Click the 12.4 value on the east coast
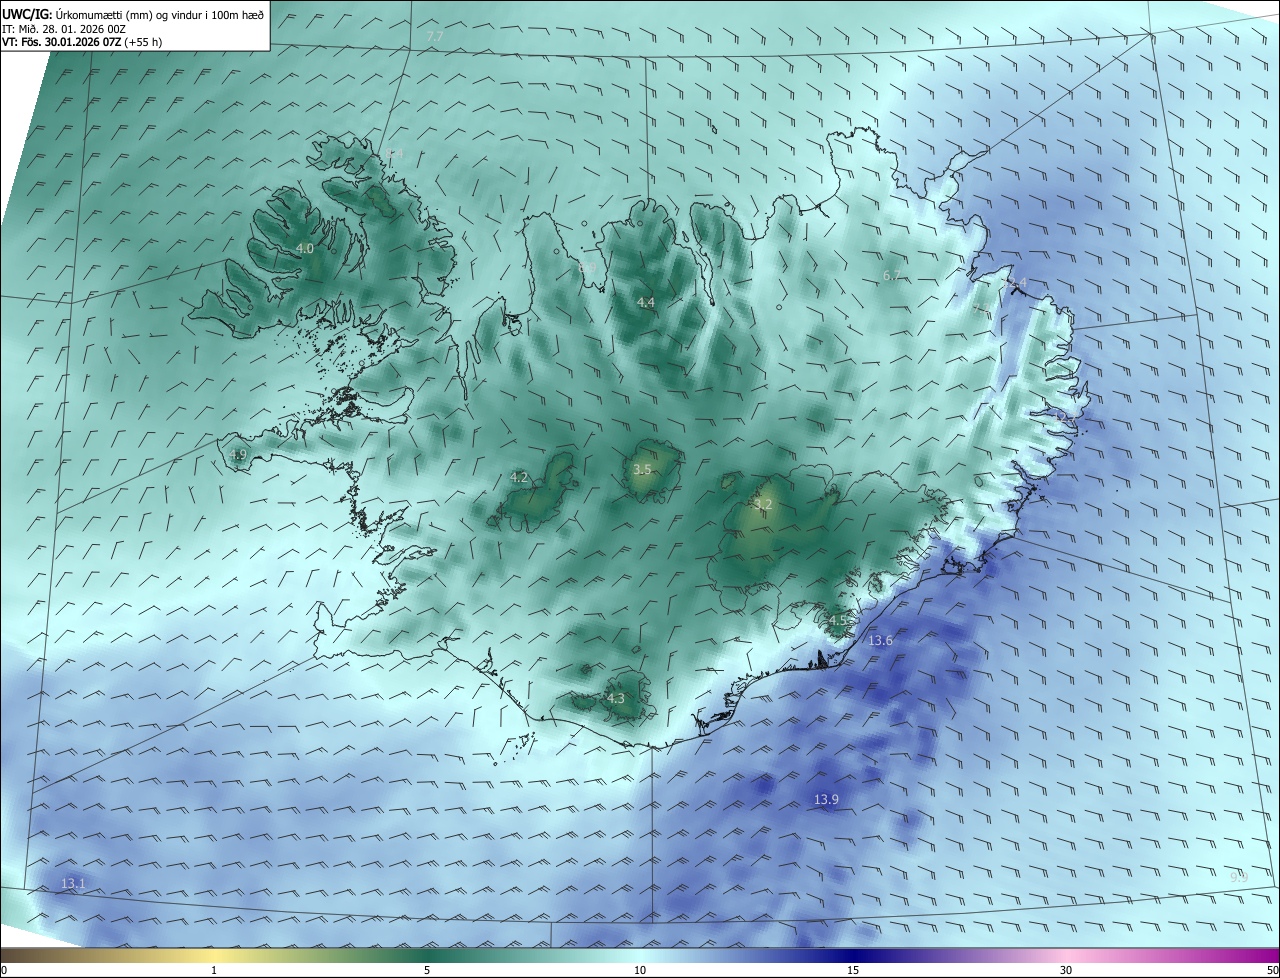This screenshot has width=1280, height=978. (x=1014, y=283)
